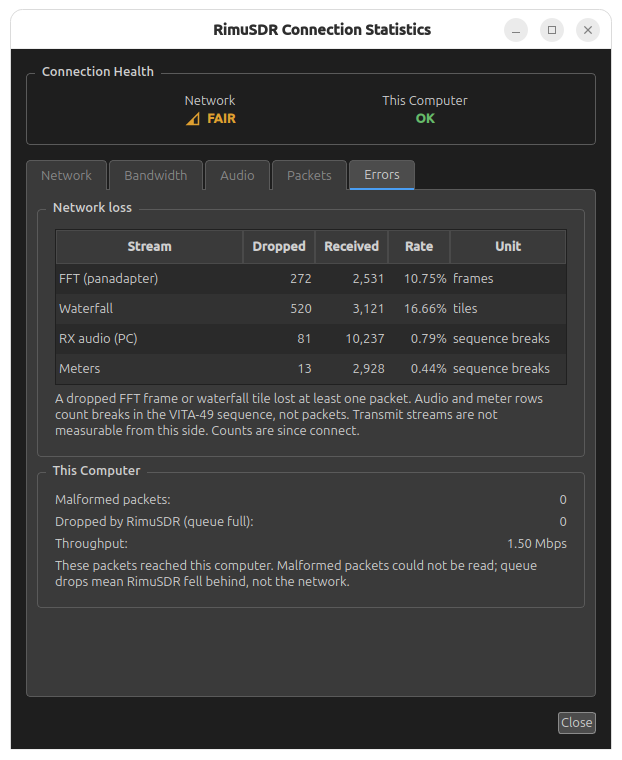This screenshot has height=760, width=622.
Task: Click the 'tiles' unit cell
Action: pyautogui.click(x=465, y=309)
